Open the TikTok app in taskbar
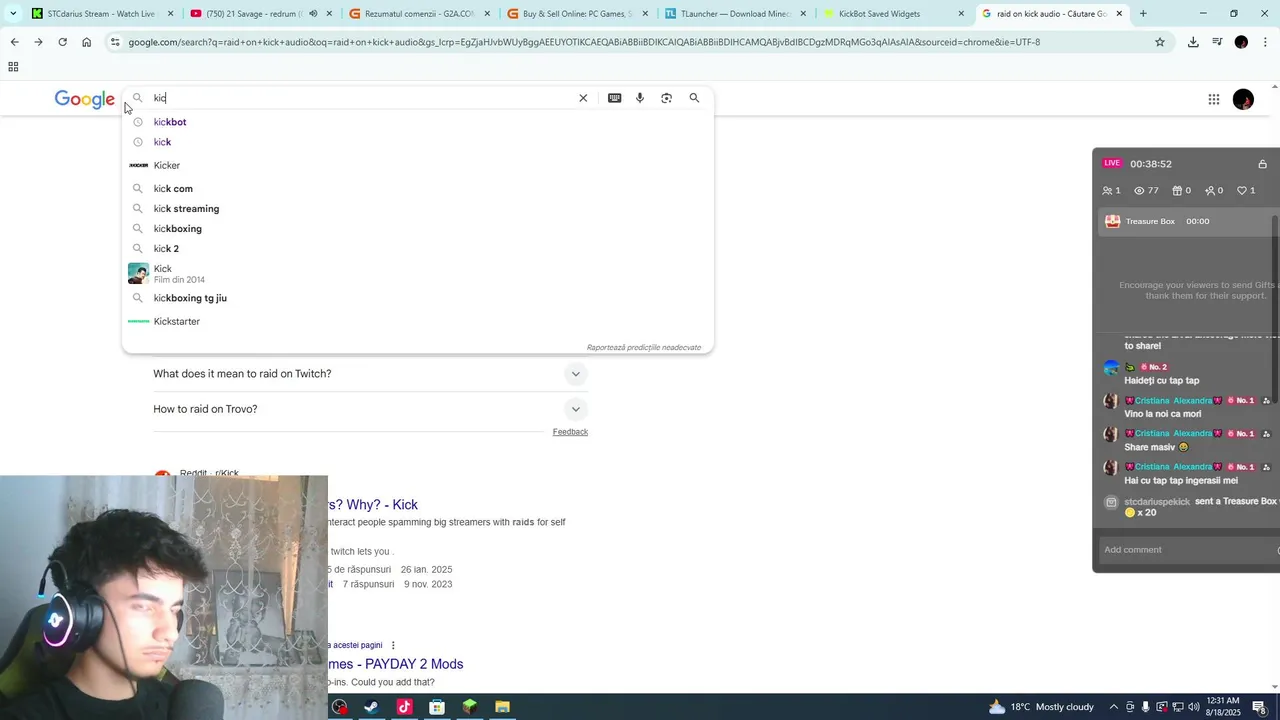The image size is (1280, 720). [x=404, y=707]
